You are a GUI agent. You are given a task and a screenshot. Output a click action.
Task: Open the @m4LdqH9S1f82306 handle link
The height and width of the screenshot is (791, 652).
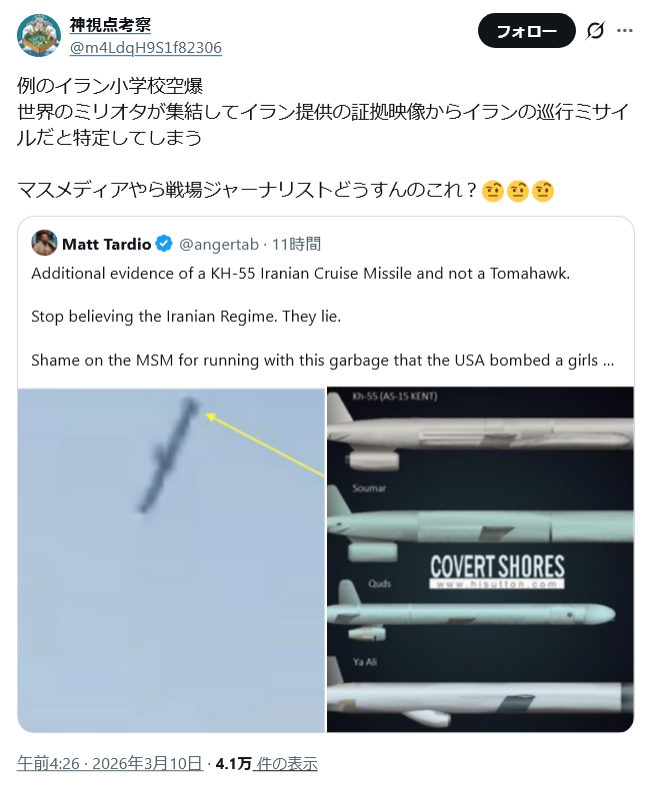pos(146,48)
